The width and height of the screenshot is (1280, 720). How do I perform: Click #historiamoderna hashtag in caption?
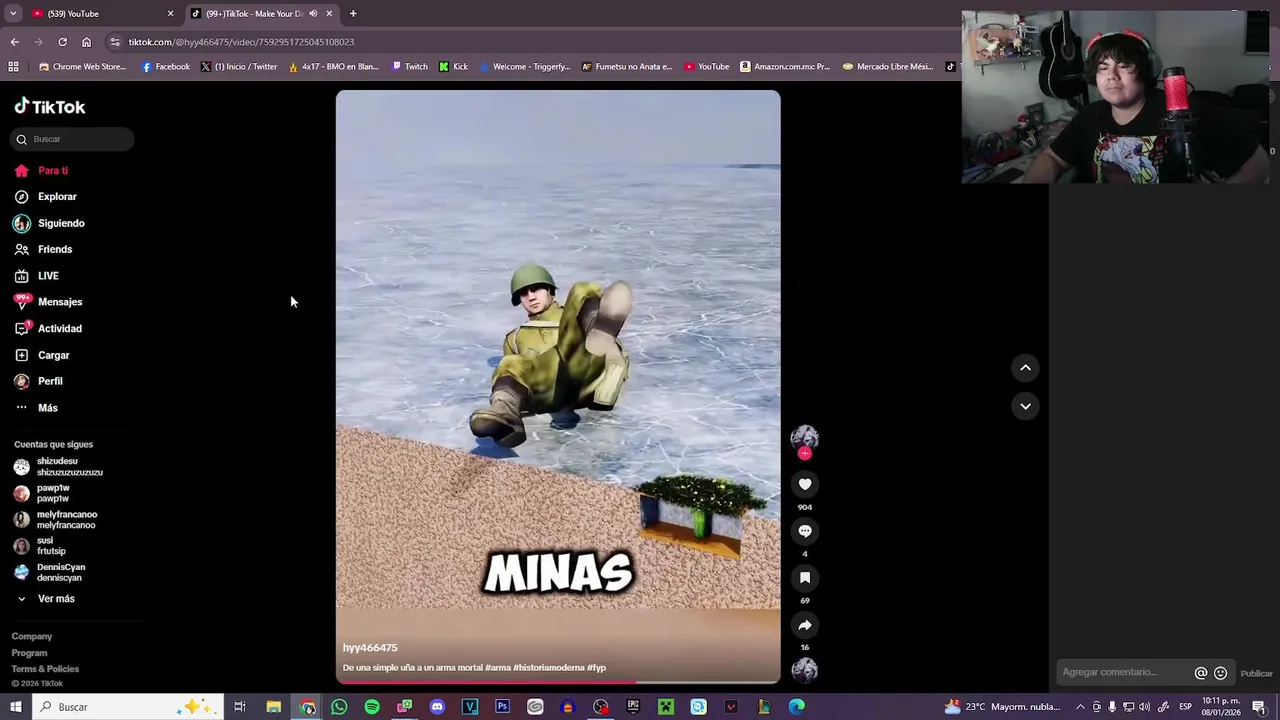click(547, 668)
